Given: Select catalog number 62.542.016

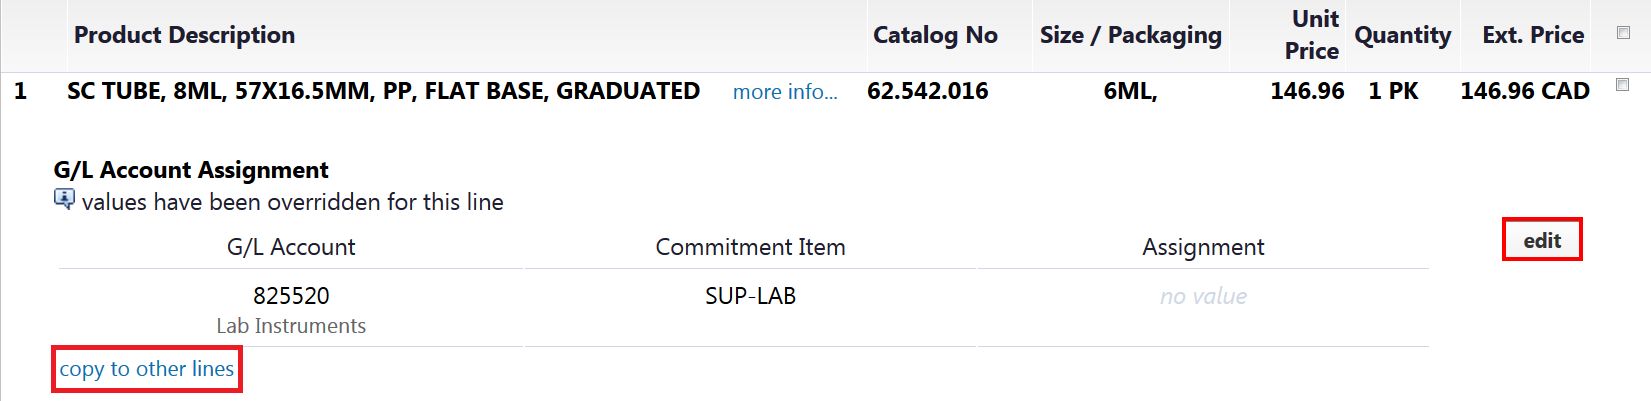Looking at the screenshot, I should [x=927, y=91].
